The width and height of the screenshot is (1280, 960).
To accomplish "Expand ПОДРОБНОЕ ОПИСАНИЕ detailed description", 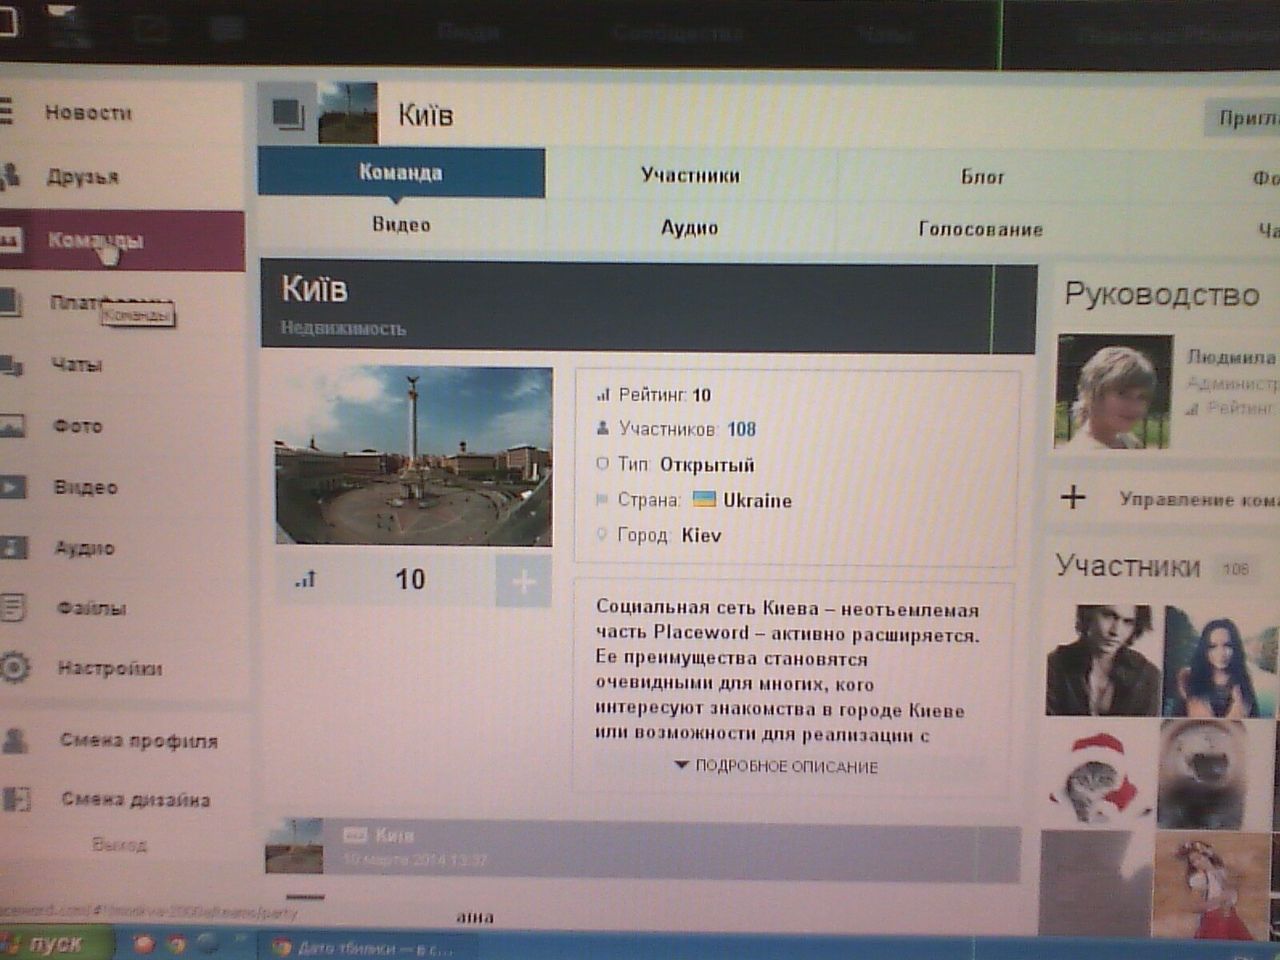I will tap(777, 766).
